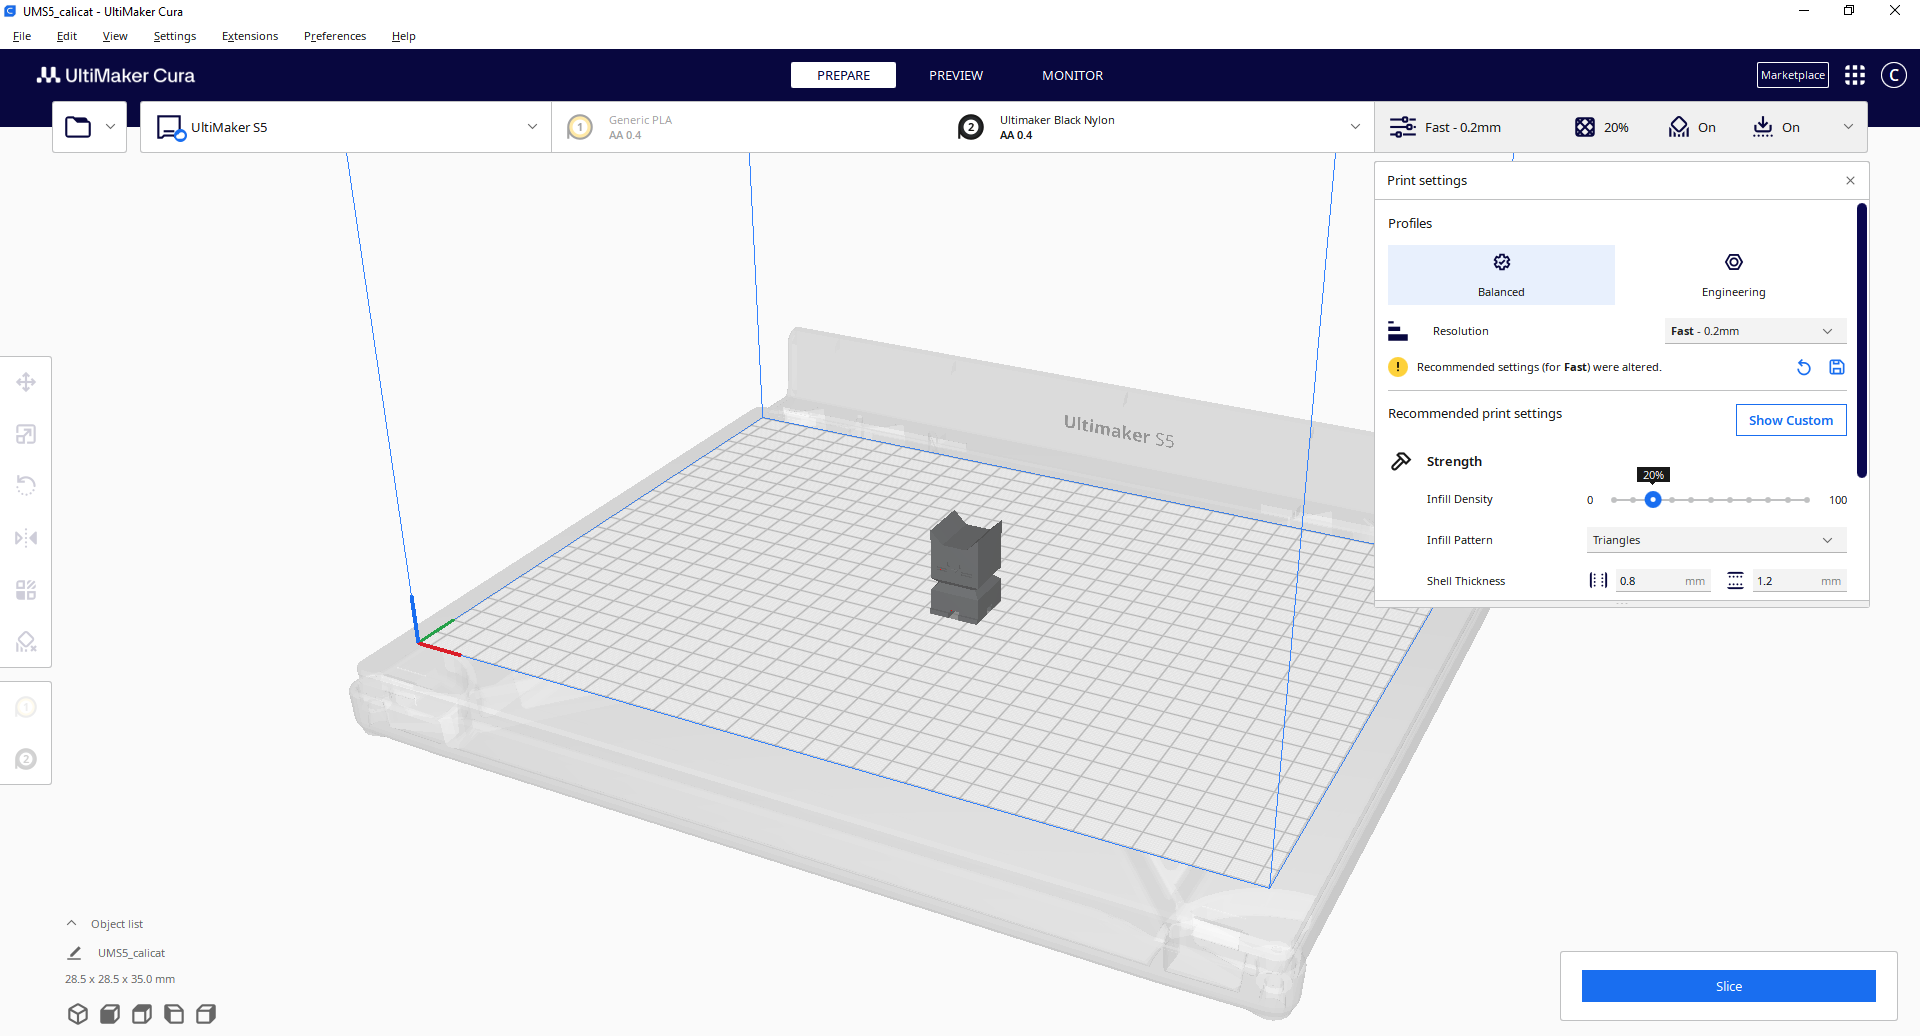Click the Infill Density slider handle
Viewport: 1920px width, 1036px height.
click(1653, 499)
